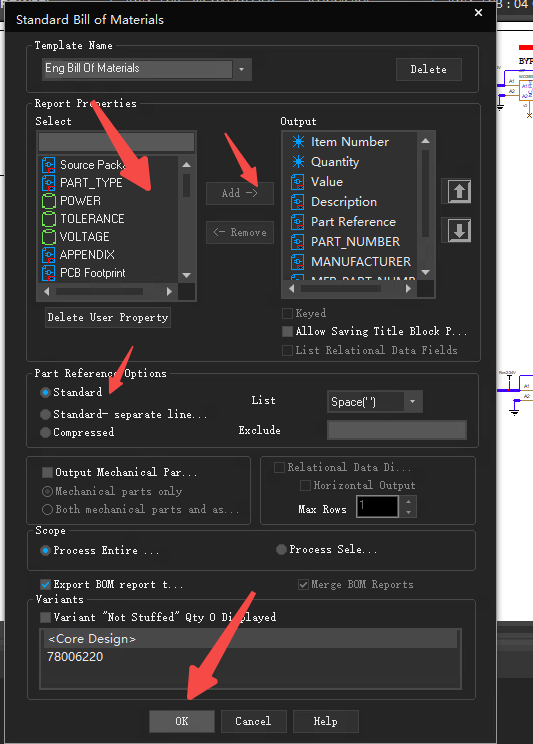Click the Exclude input field
Viewport: 533px width, 744px height.
tap(397, 430)
